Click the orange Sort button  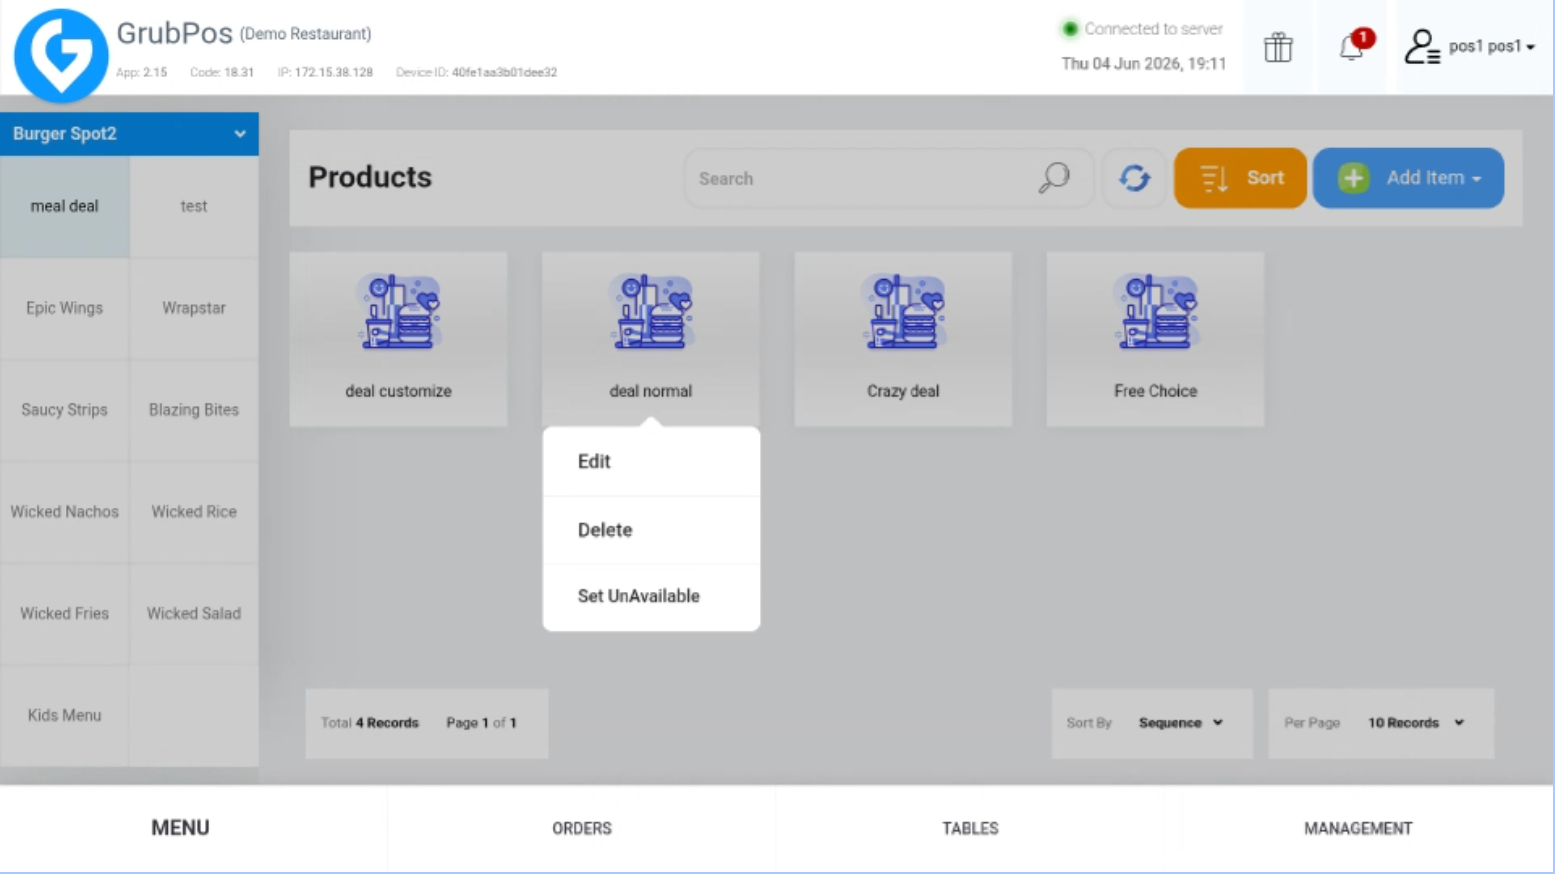1240,178
